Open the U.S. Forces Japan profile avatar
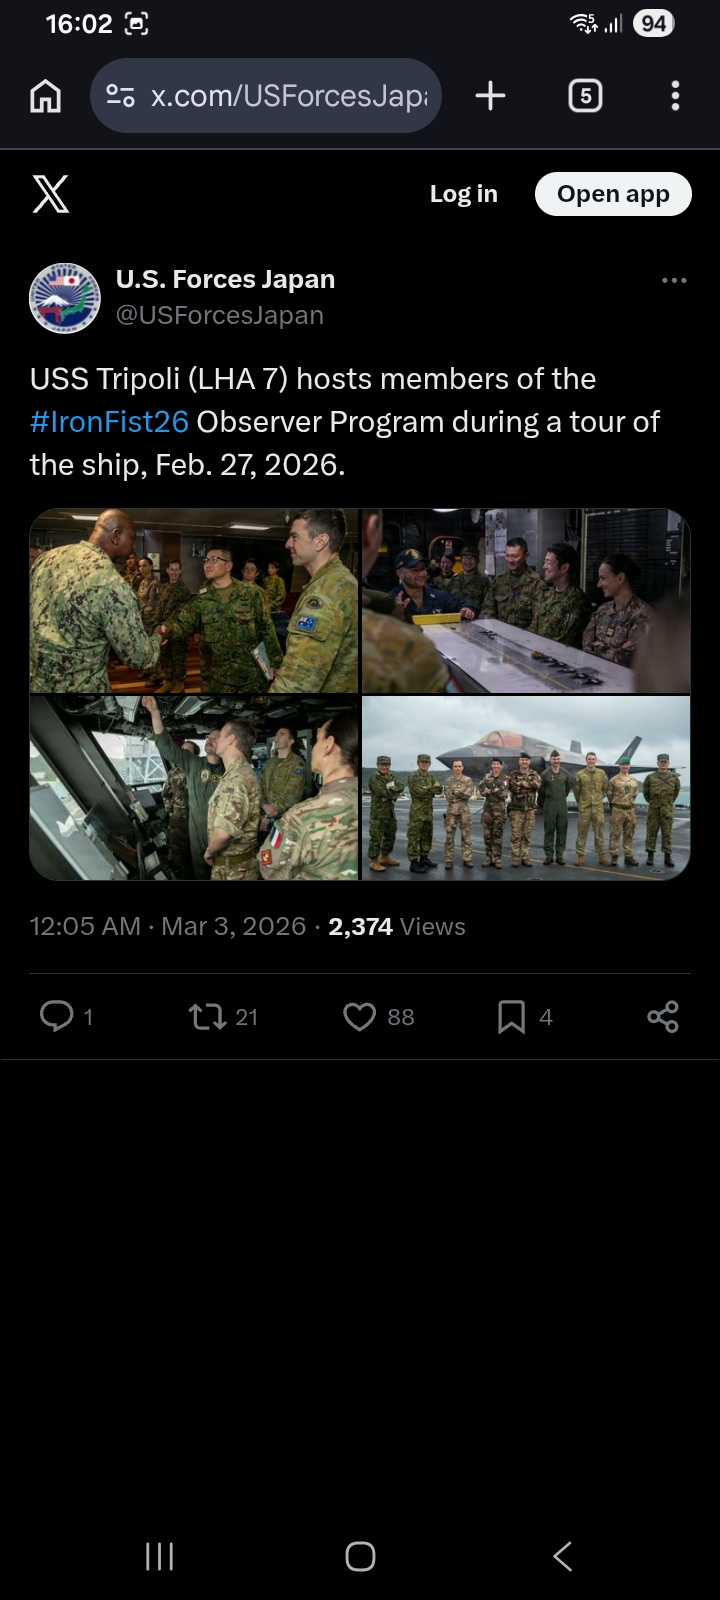720x1600 pixels. [65, 298]
